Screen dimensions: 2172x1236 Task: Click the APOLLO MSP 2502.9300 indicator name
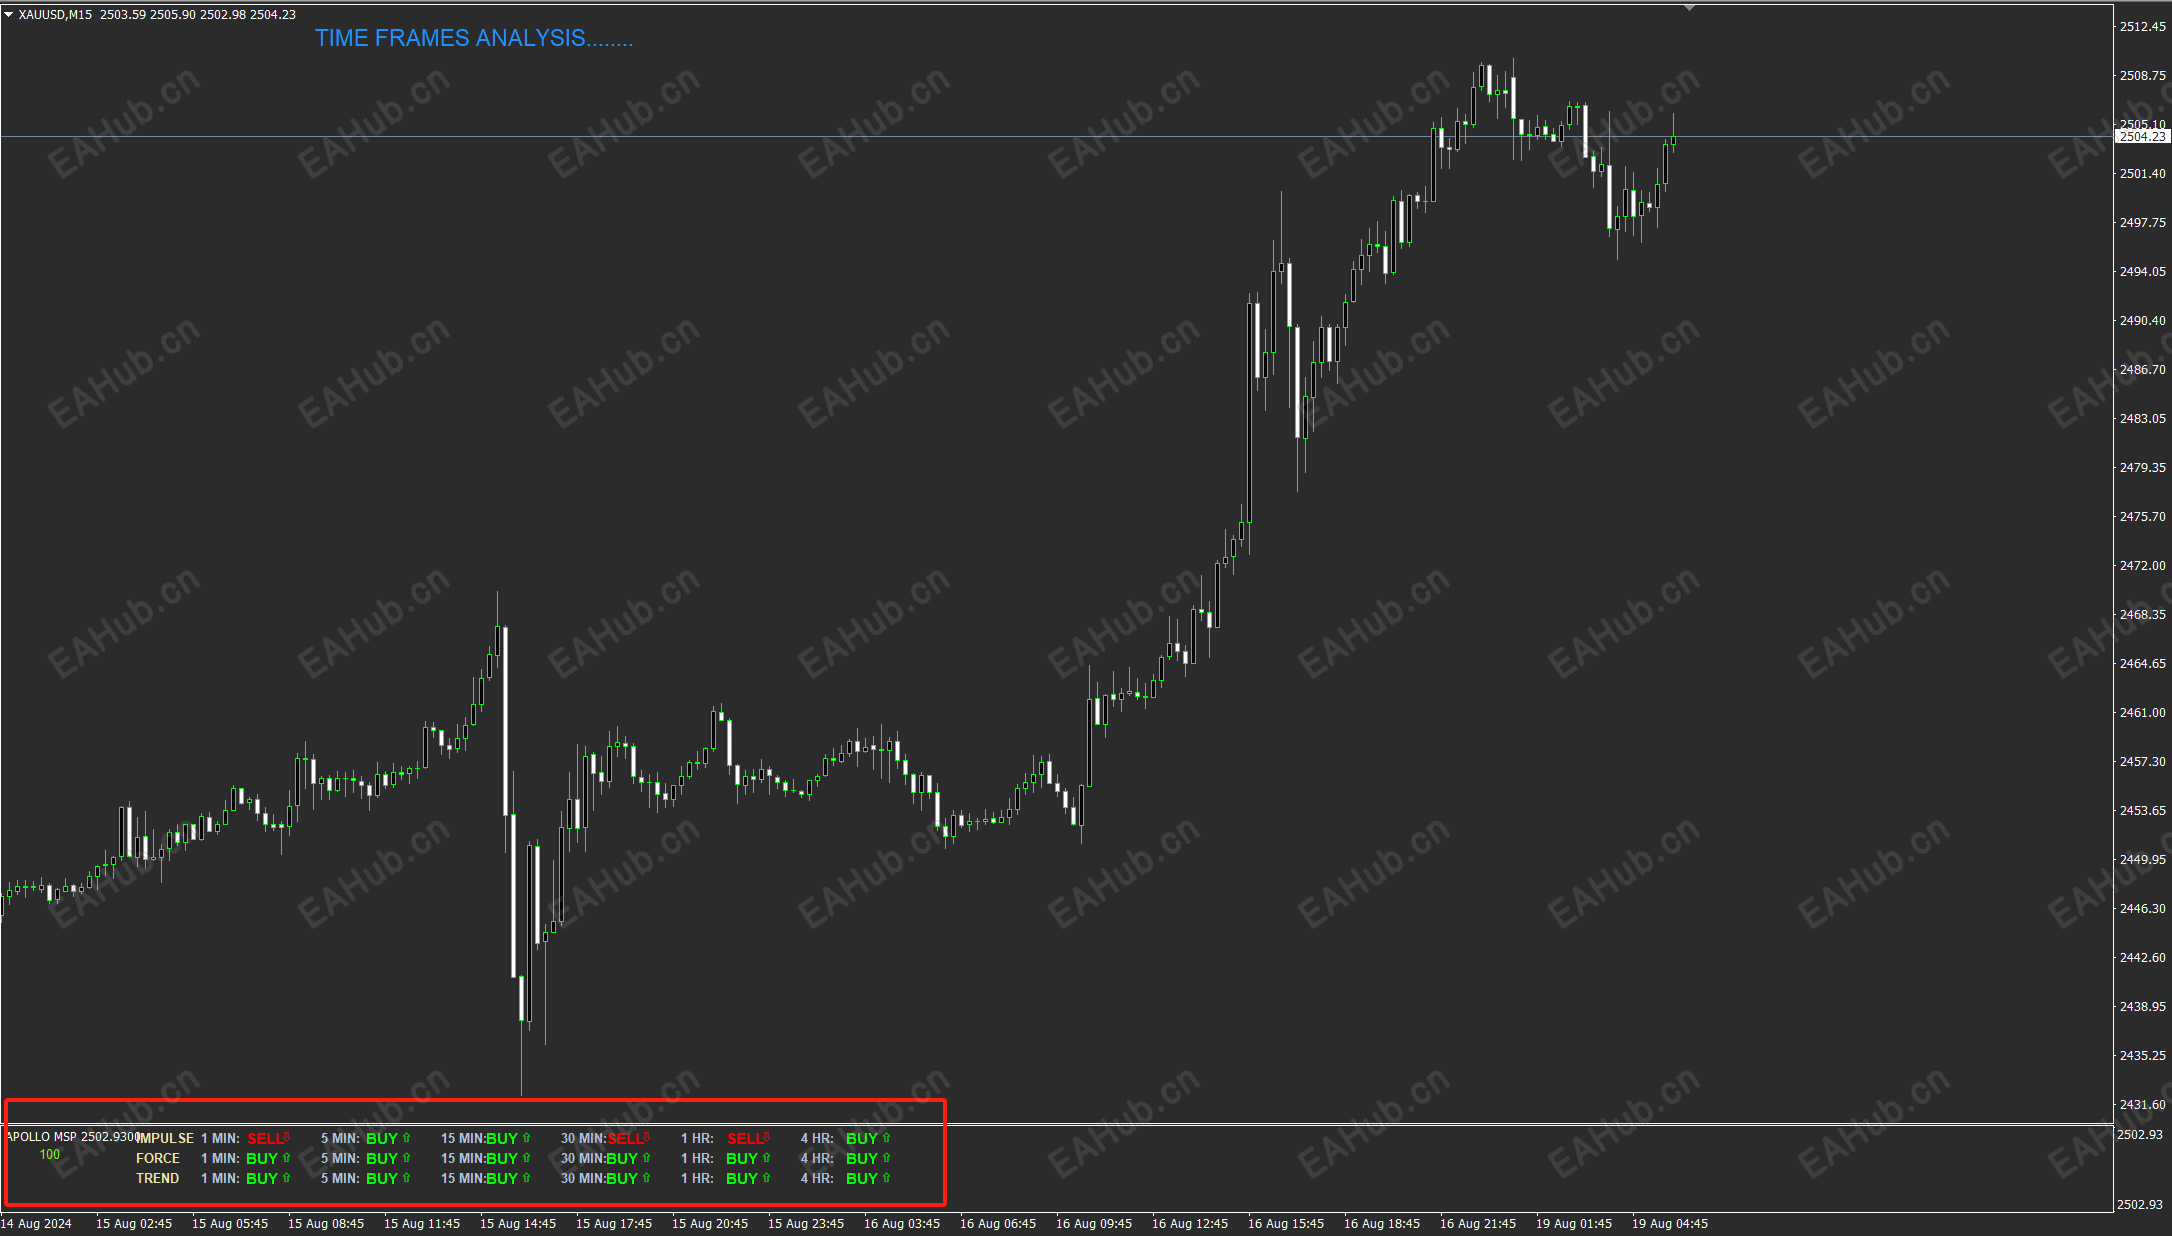[72, 1137]
